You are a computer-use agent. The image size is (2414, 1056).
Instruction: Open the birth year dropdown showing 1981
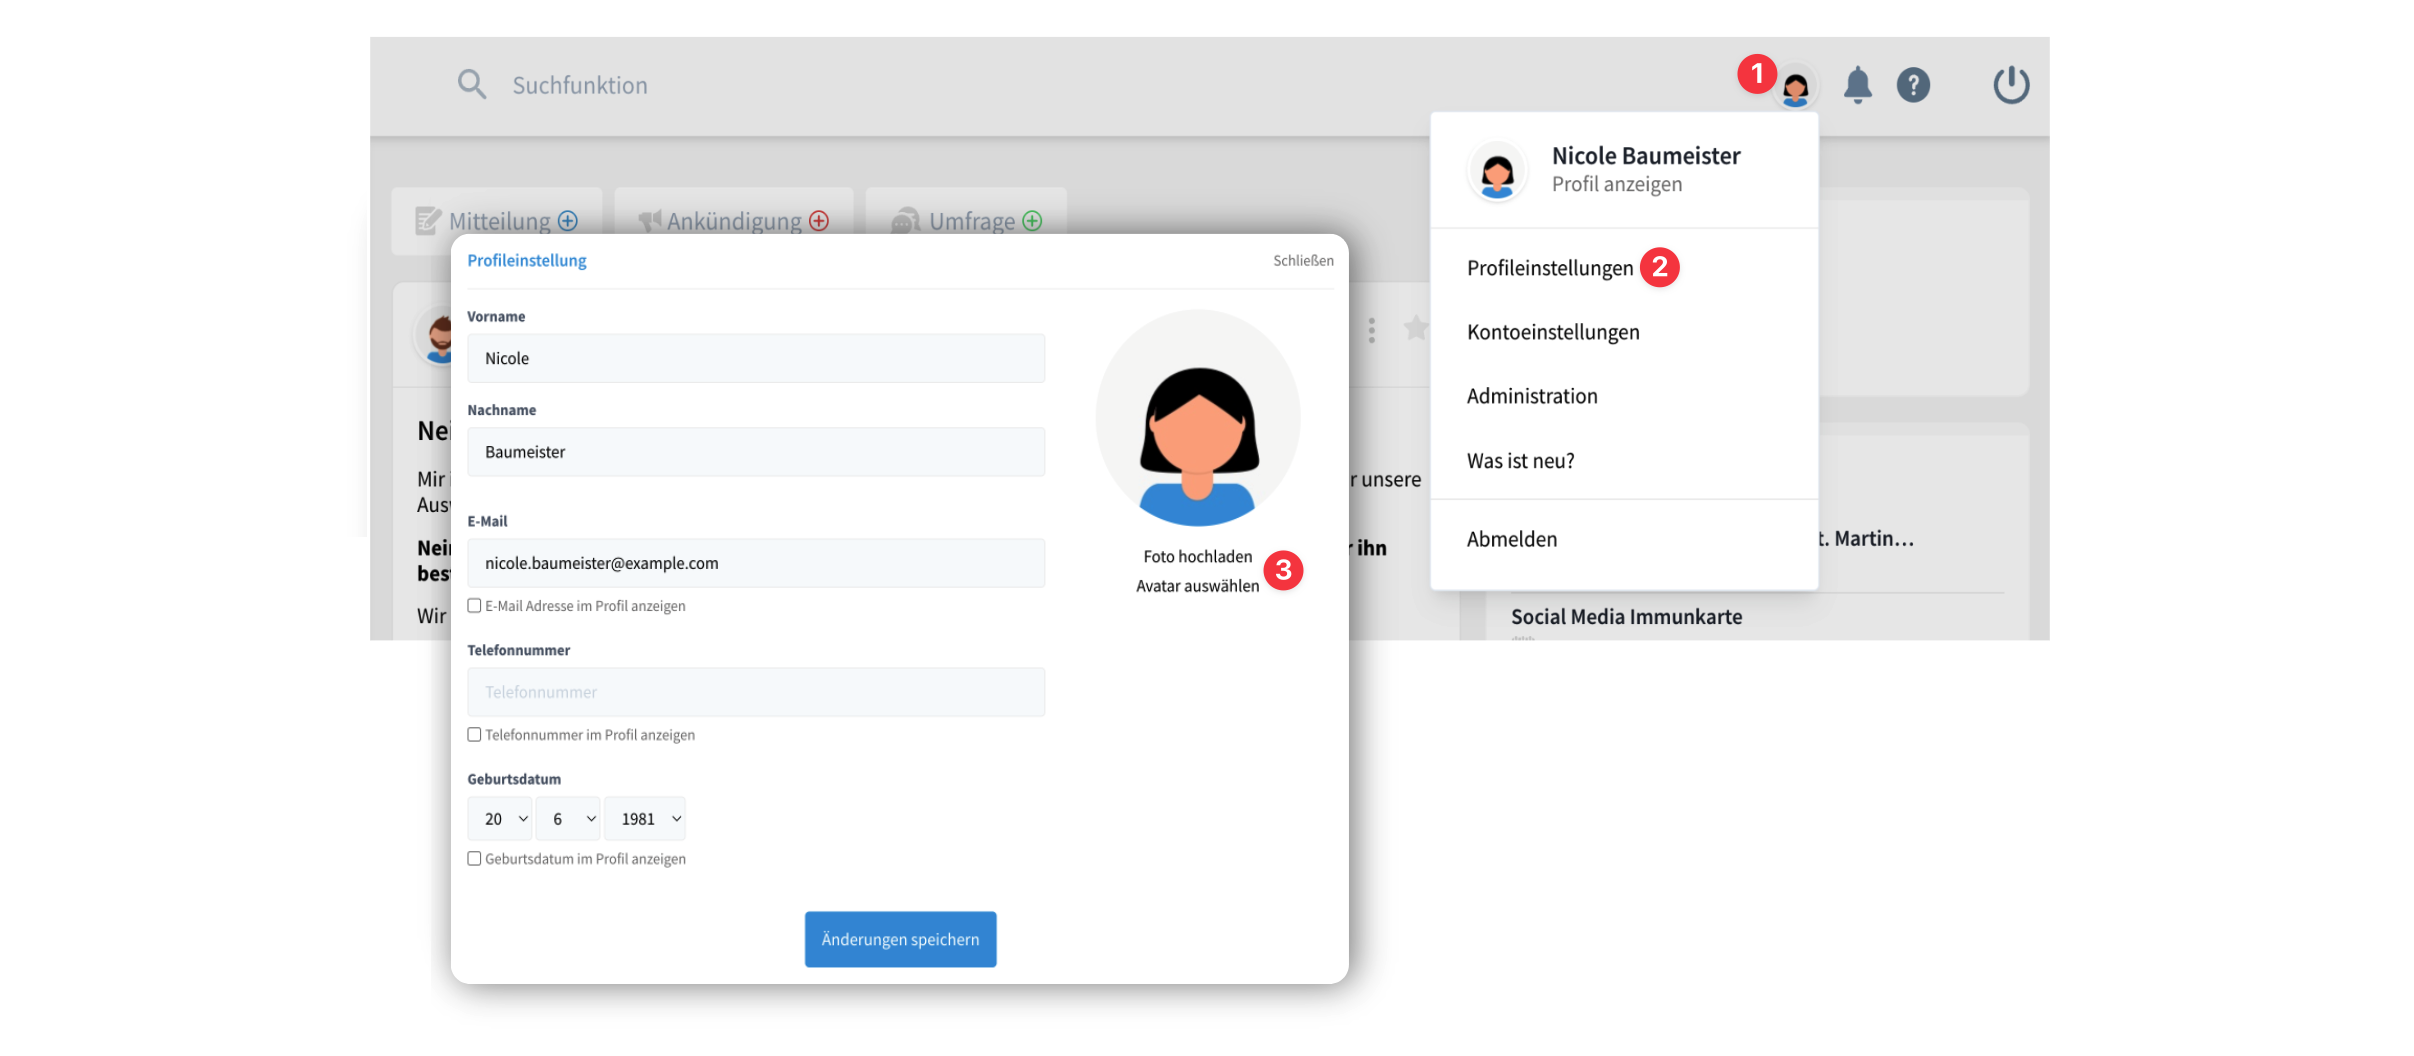[645, 819]
